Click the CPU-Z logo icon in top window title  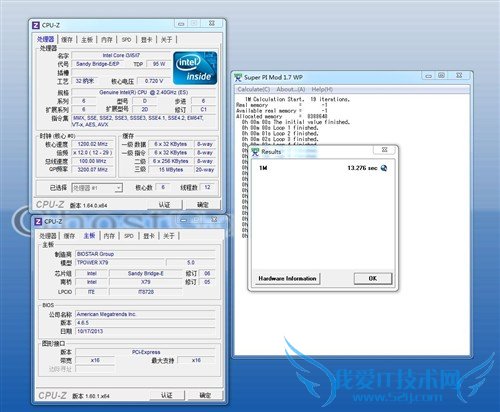36,25
